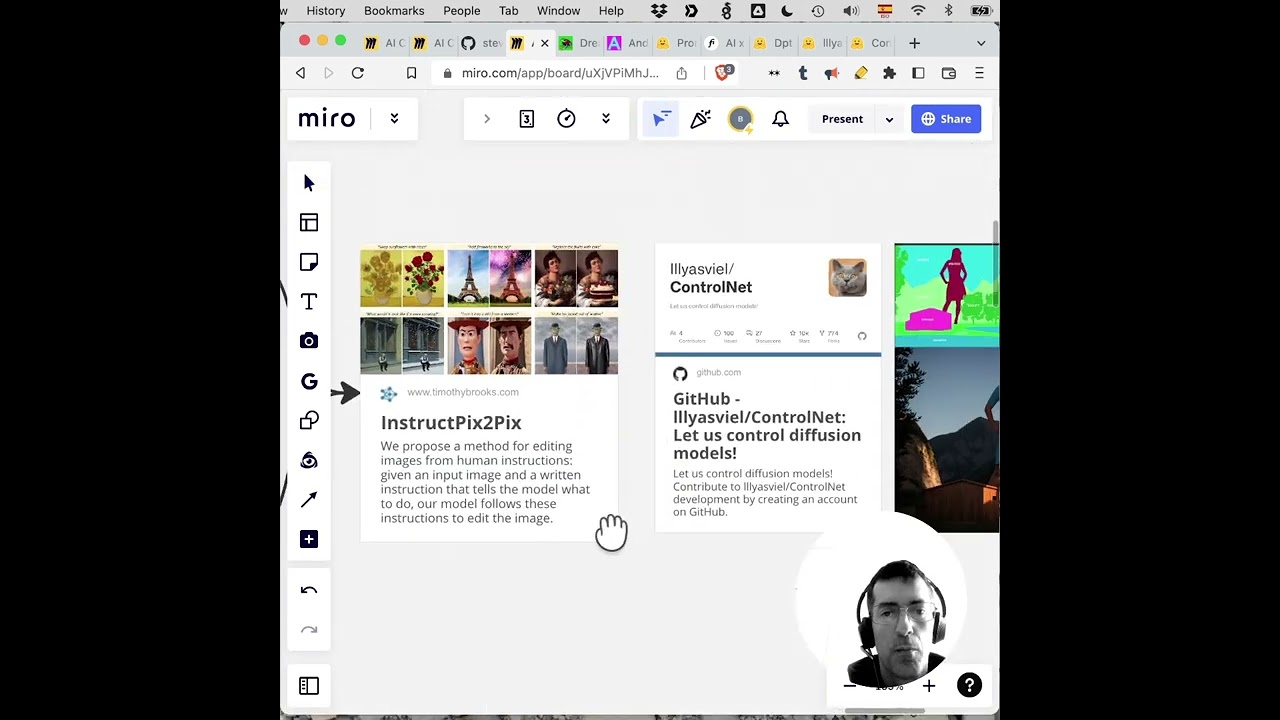Open the People menu
The width and height of the screenshot is (1280, 720).
tap(461, 10)
